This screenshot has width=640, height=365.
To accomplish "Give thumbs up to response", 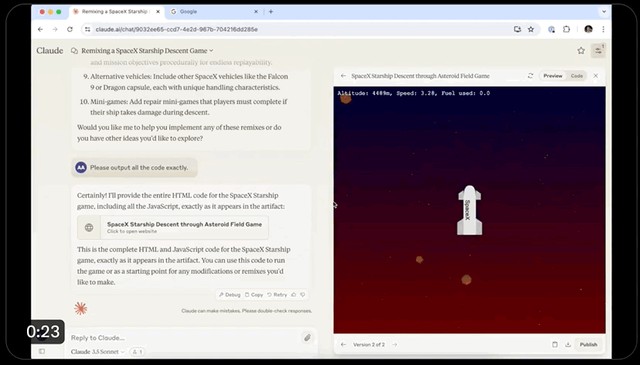I will pos(293,295).
